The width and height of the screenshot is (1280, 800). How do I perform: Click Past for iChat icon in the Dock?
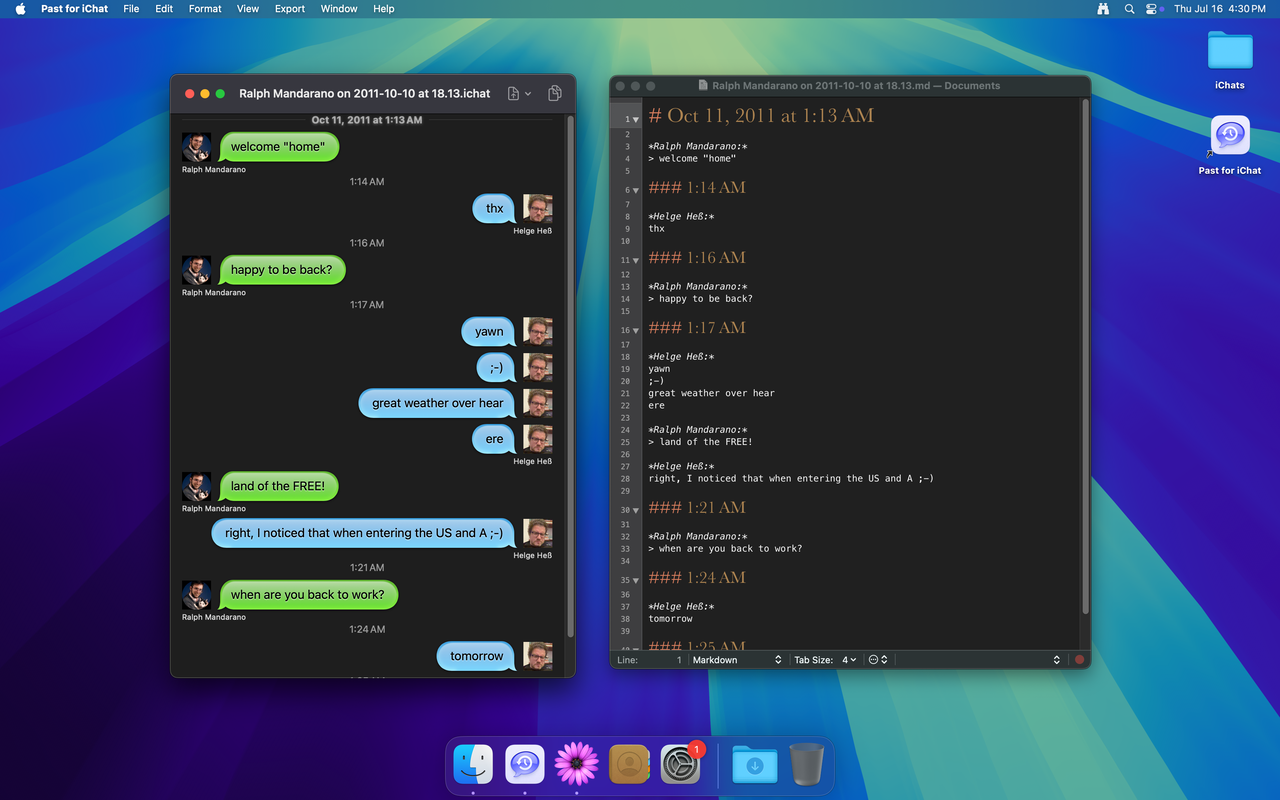point(525,765)
